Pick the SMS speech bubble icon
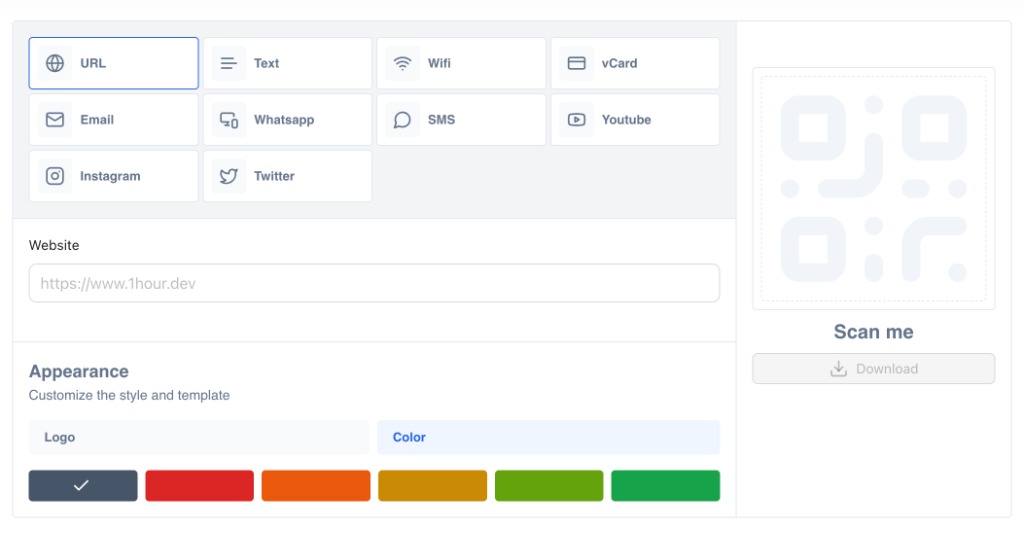This screenshot has height=536, width=1024. pos(402,120)
